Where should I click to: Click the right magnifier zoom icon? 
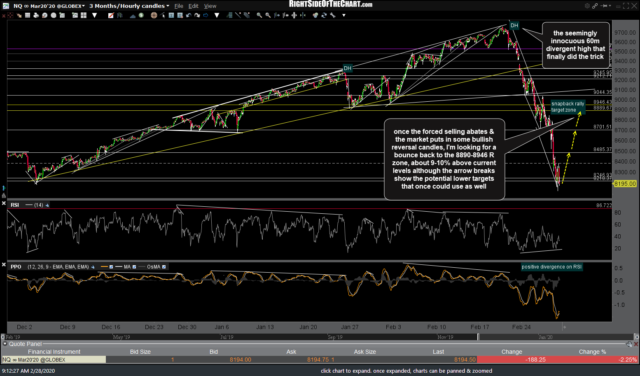[268, 15]
